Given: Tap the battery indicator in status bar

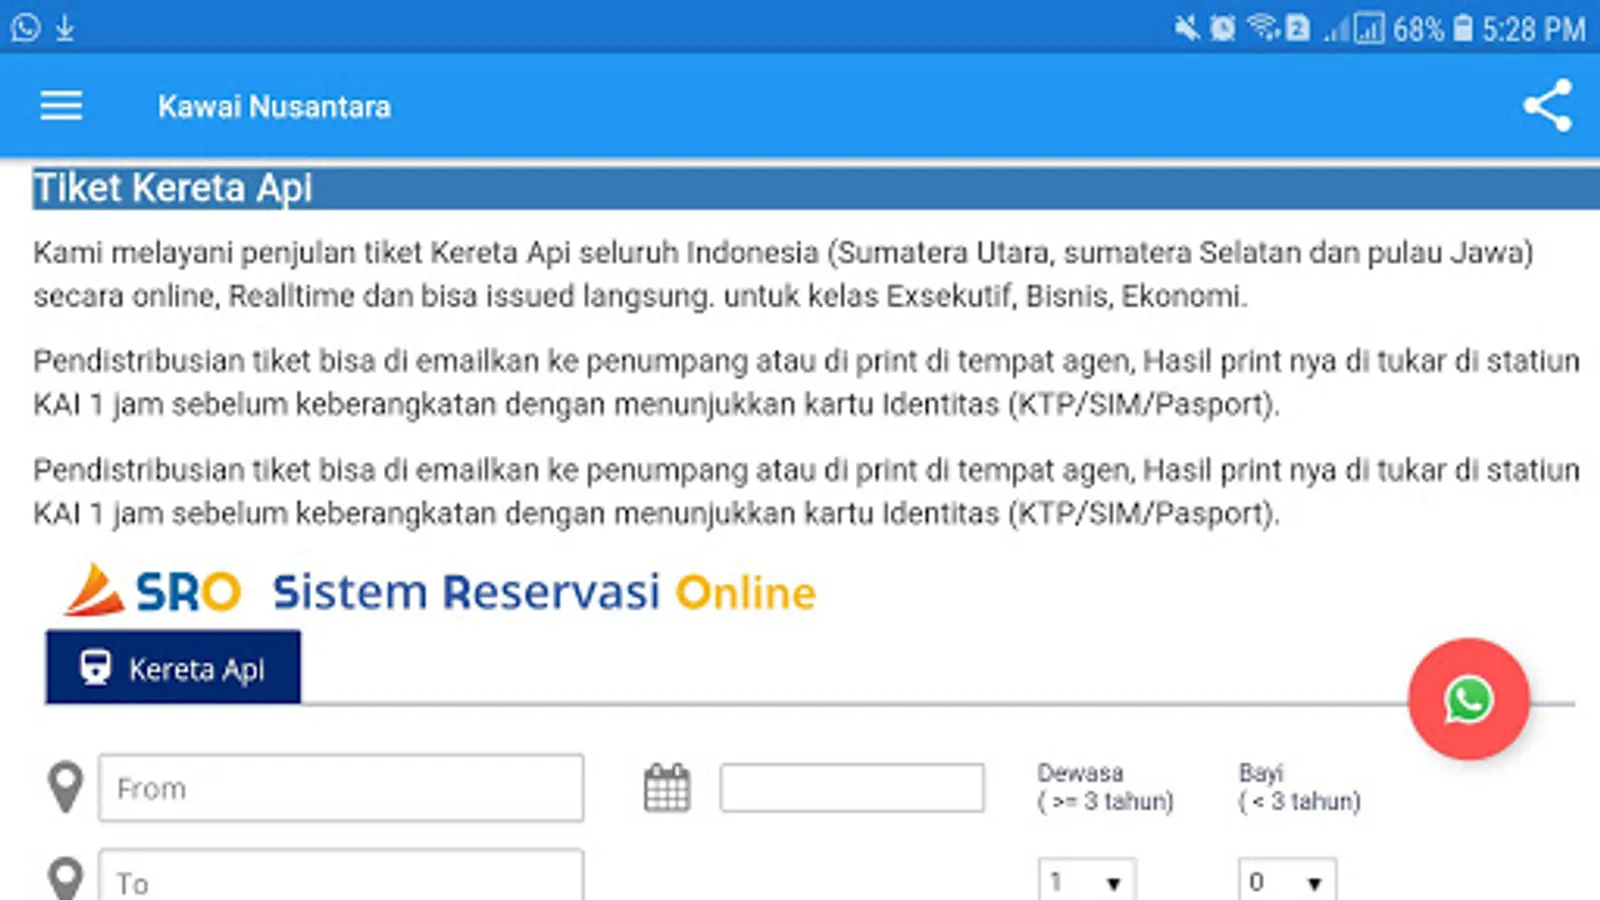Looking at the screenshot, I should click(1463, 28).
